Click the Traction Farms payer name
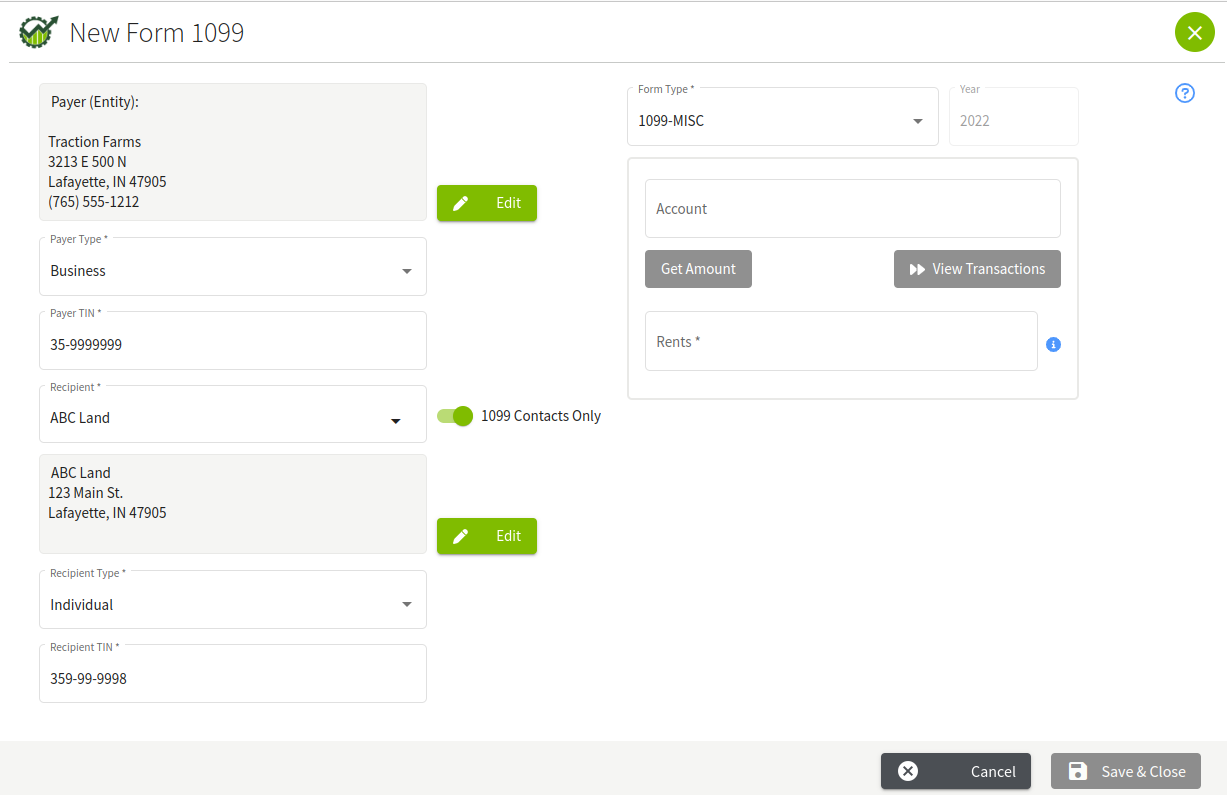The width and height of the screenshot is (1227, 795). point(95,142)
